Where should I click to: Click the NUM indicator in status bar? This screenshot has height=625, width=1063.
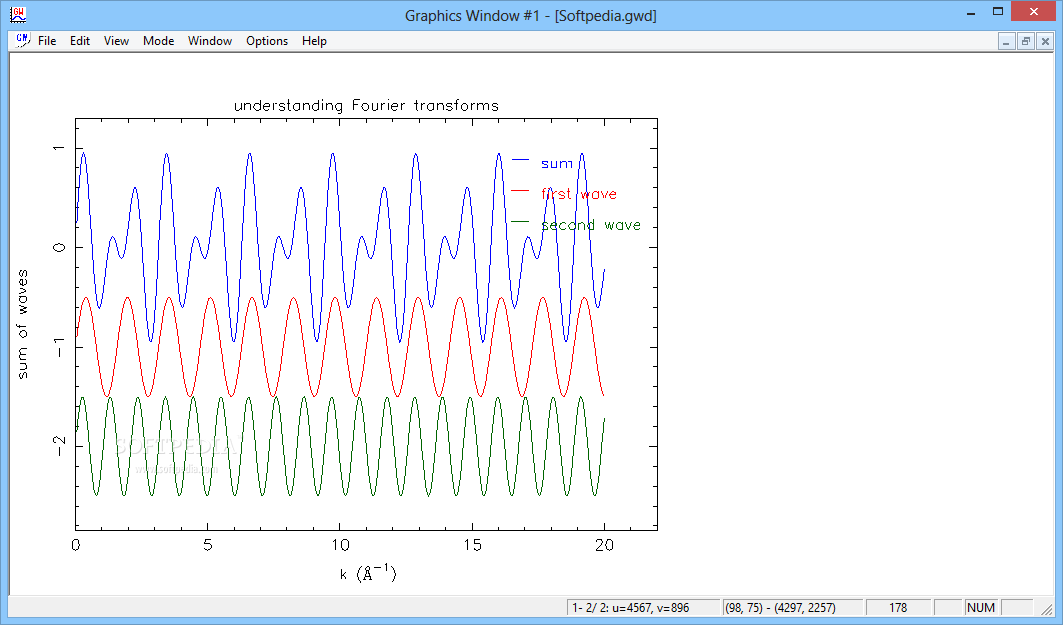click(x=981, y=607)
